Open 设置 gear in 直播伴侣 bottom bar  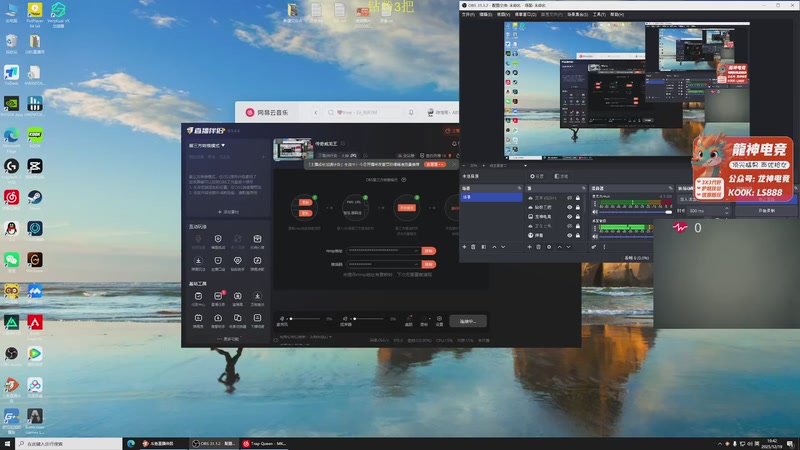point(439,320)
